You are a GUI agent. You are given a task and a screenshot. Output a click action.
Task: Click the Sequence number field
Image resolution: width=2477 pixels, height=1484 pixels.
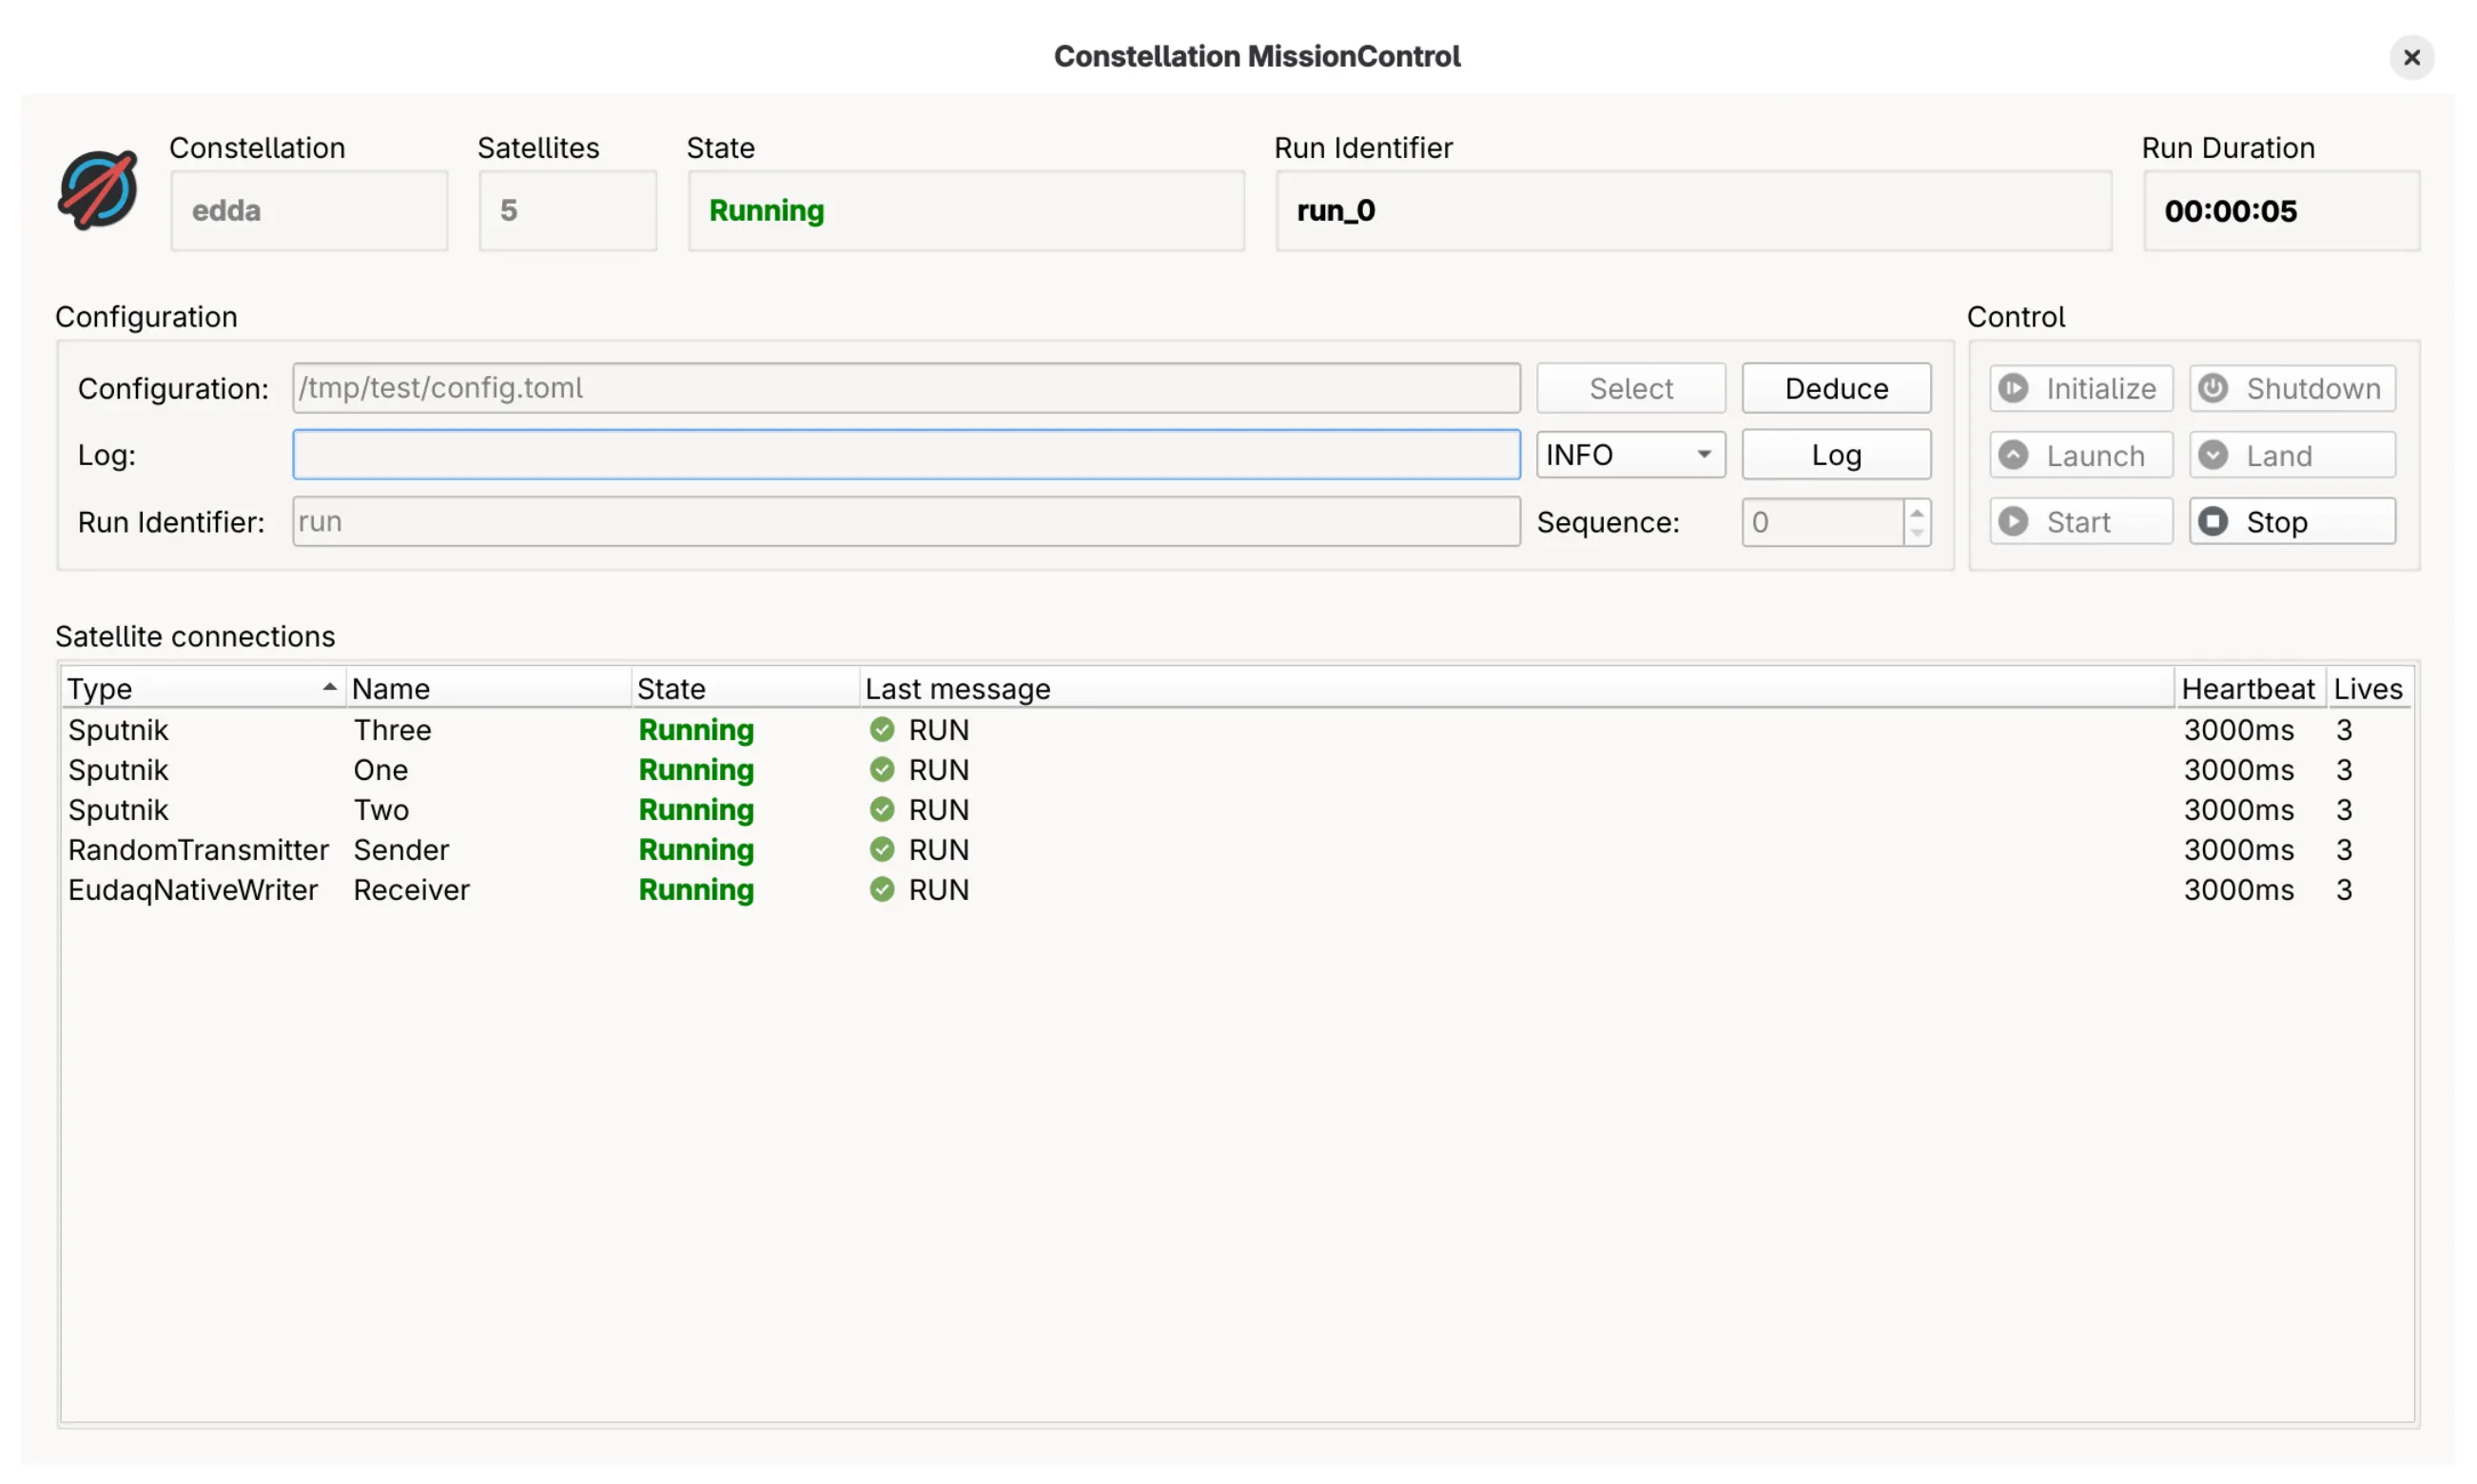coord(1822,522)
